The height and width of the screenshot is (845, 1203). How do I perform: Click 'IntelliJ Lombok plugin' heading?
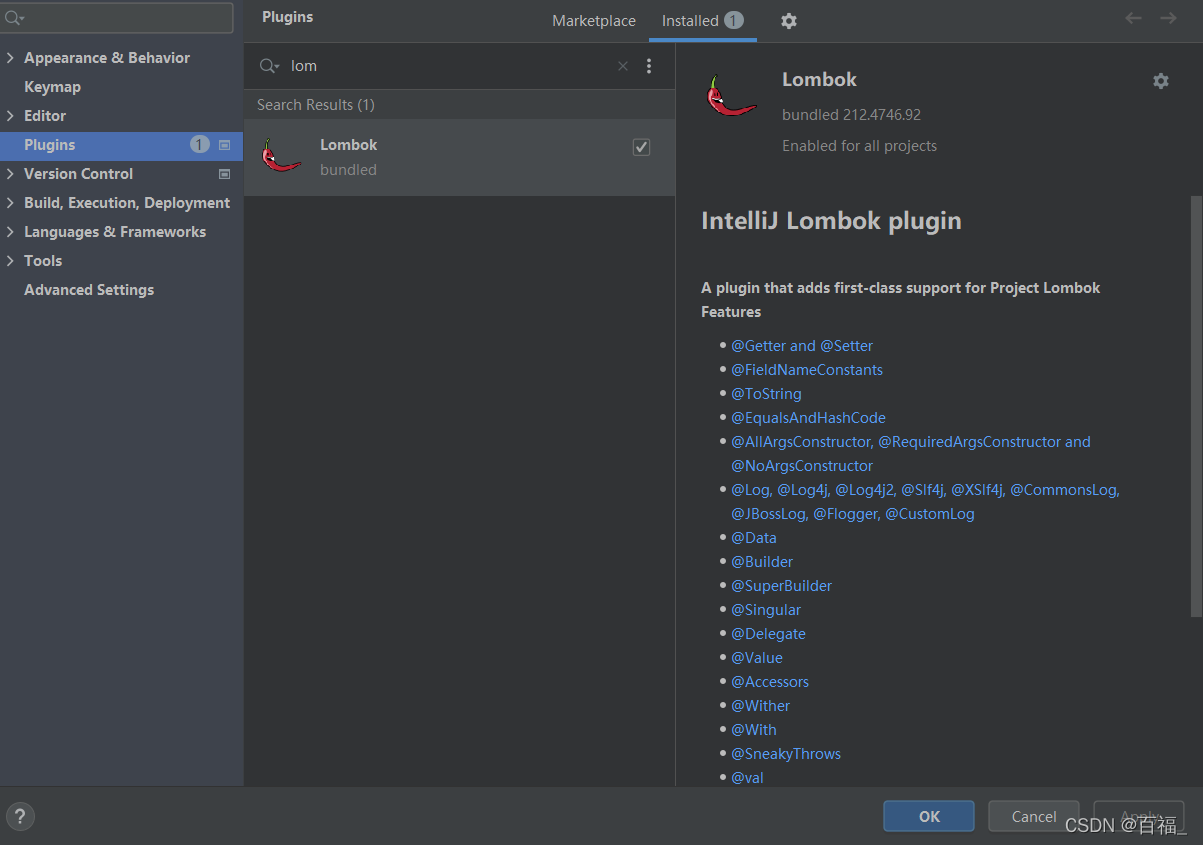click(x=832, y=221)
